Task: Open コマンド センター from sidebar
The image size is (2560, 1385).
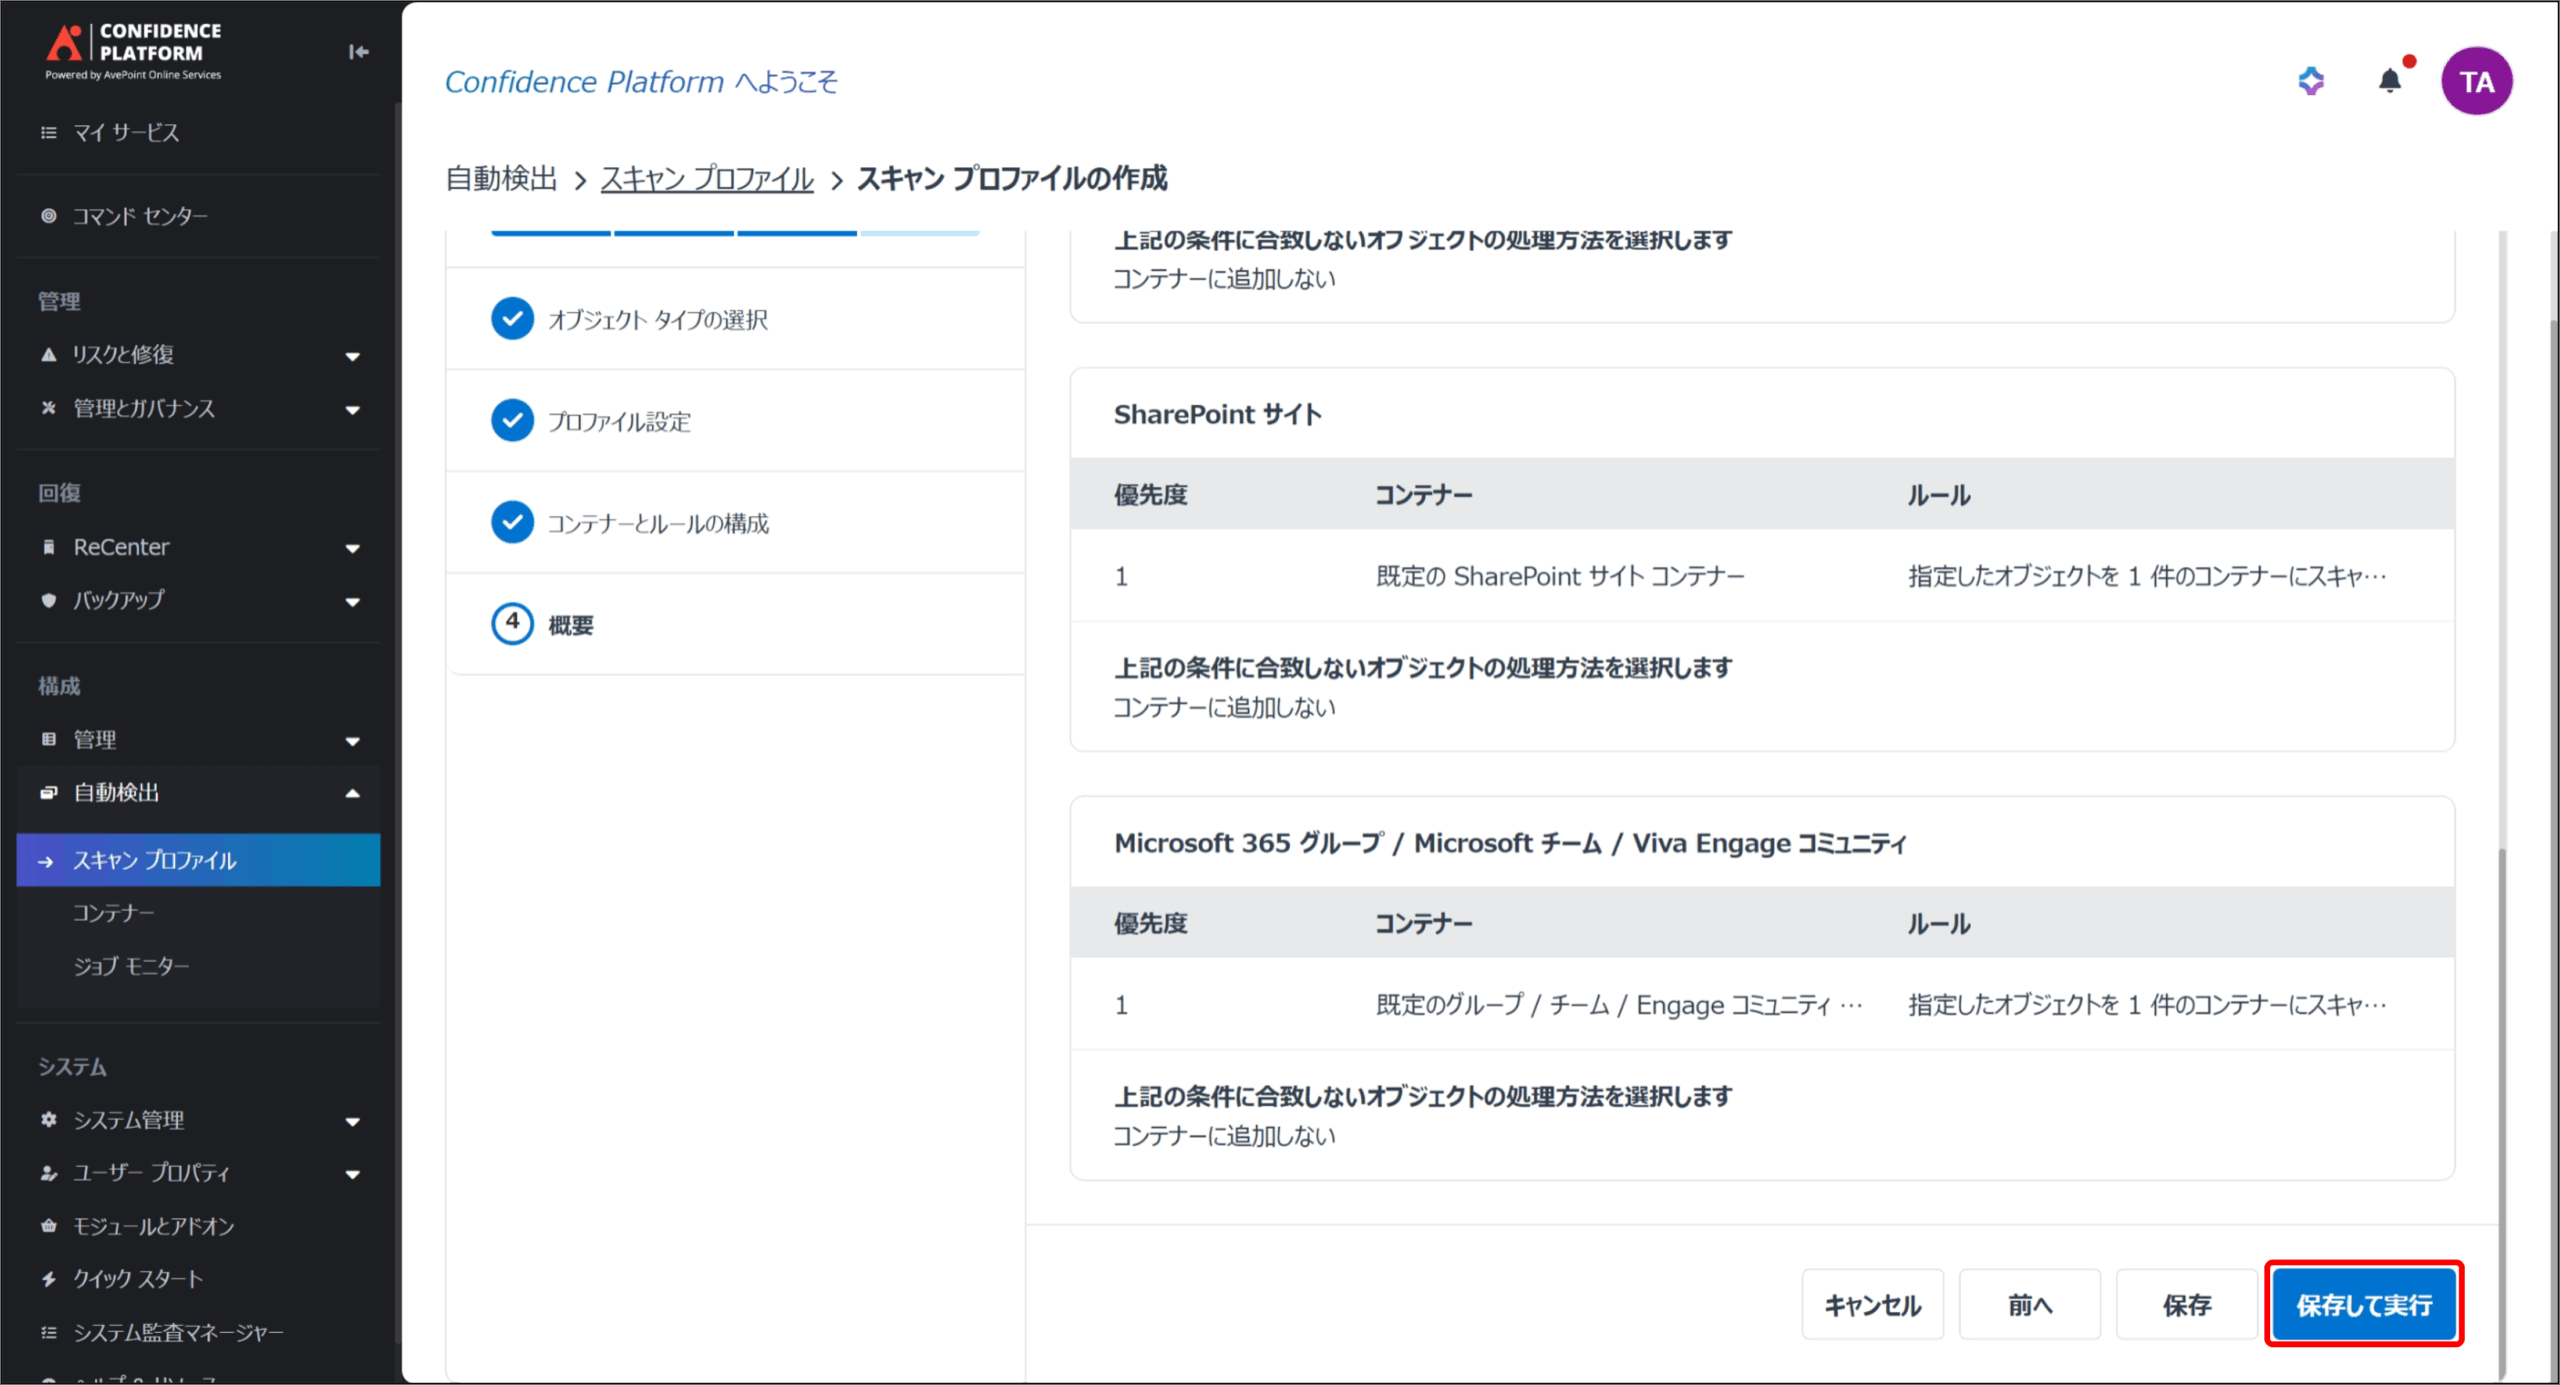Action: pos(140,216)
